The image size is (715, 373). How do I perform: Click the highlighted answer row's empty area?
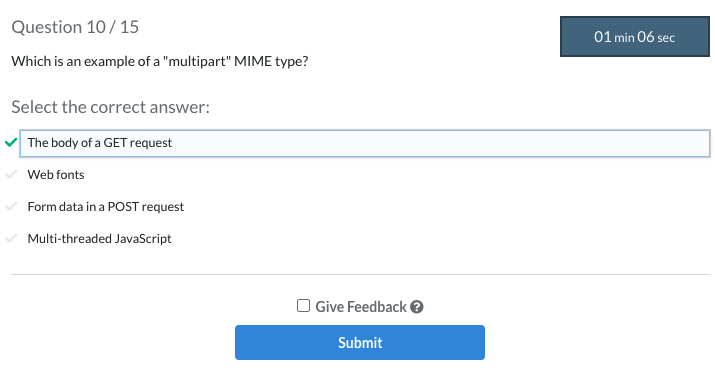coord(438,143)
